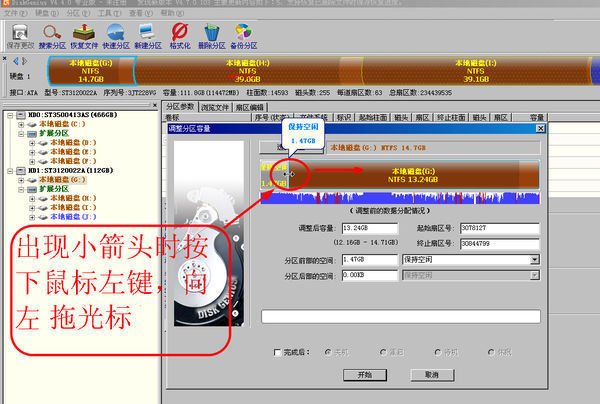Select the 待机 standby radio option
The image size is (600, 404).
coord(438,352)
